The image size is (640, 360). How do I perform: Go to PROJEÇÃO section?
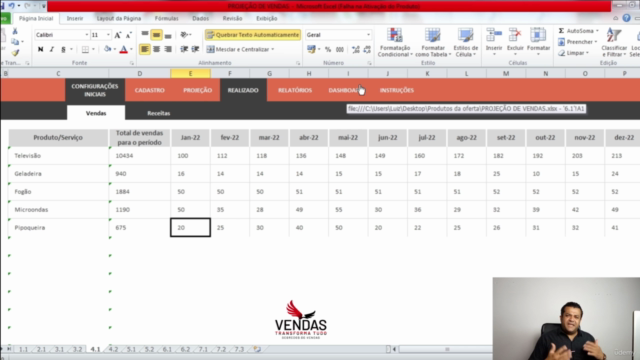198,90
